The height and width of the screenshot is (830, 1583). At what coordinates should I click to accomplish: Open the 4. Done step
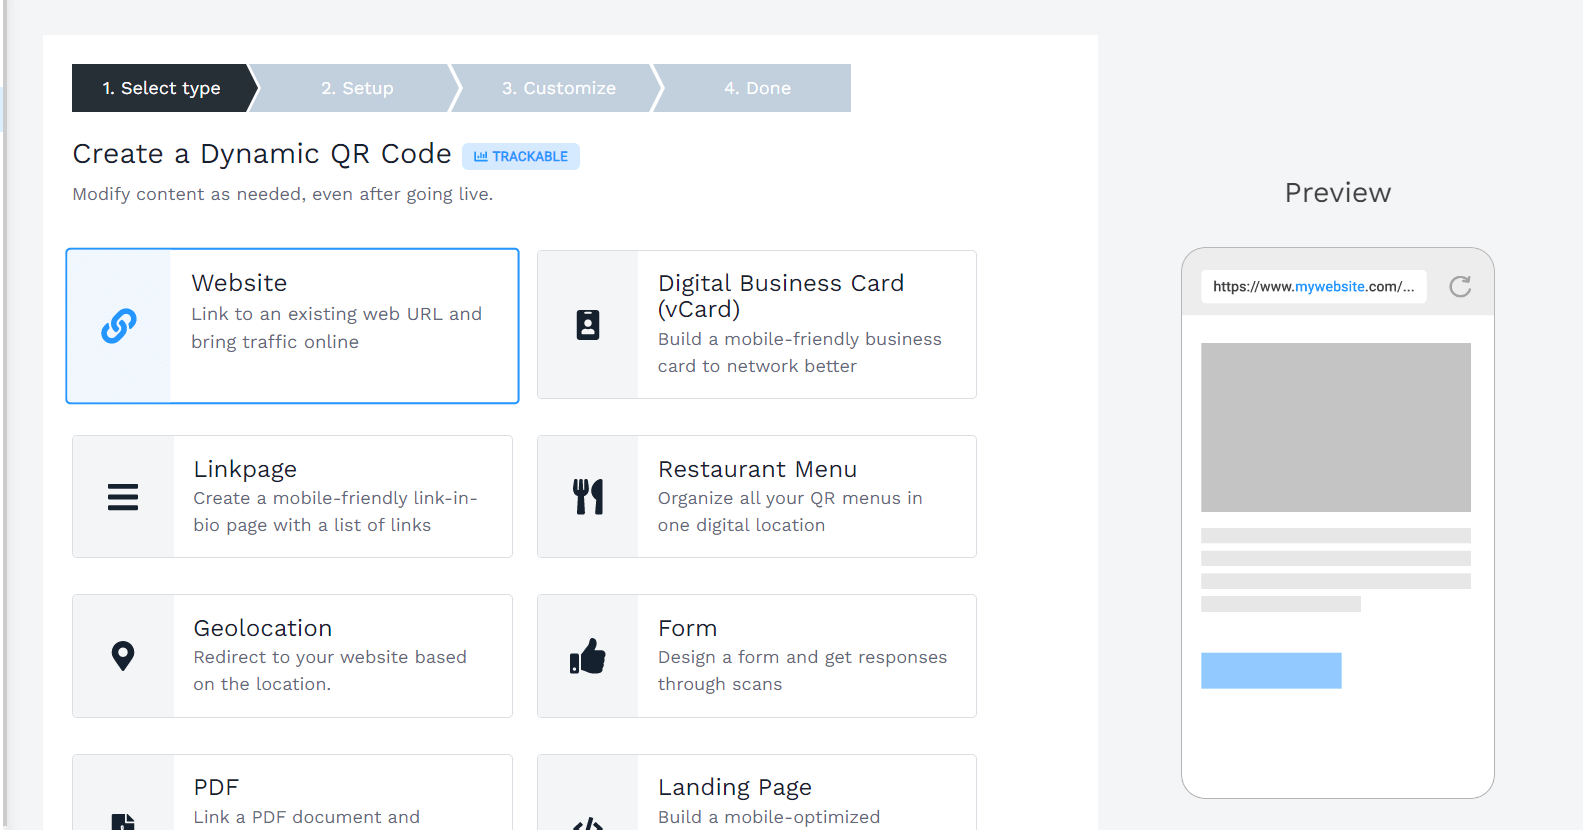click(x=757, y=88)
